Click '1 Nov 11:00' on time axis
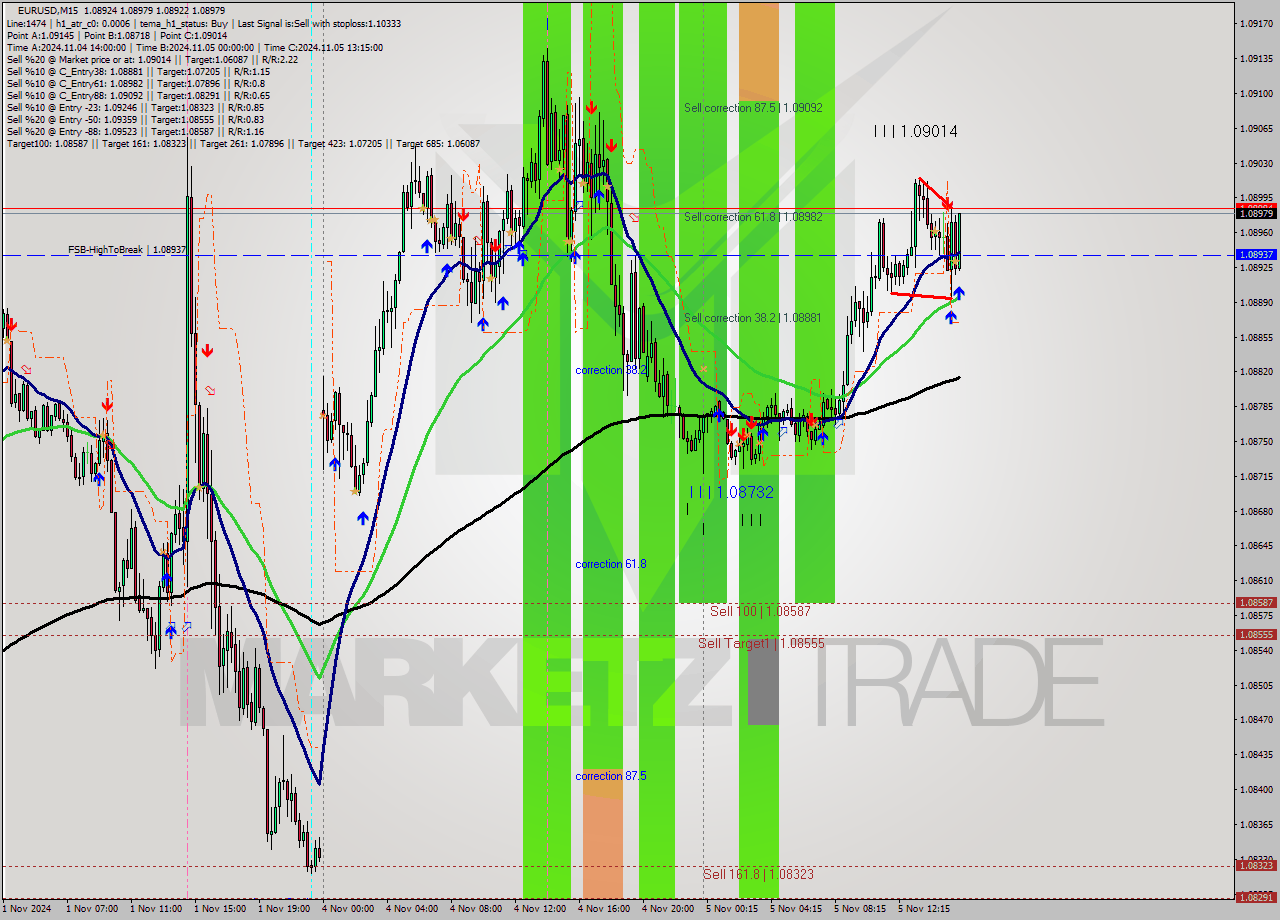Image resolution: width=1280 pixels, height=920 pixels. point(156,909)
